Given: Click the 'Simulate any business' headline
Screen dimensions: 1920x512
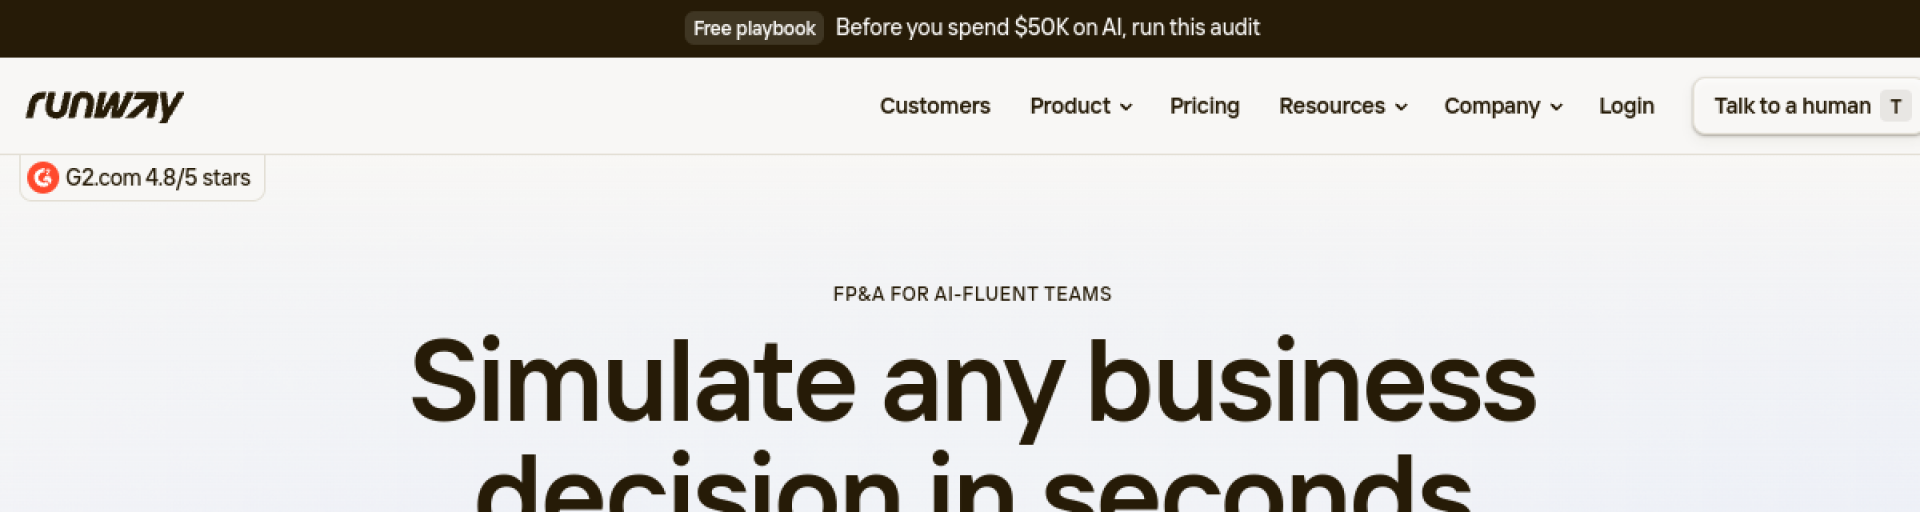Looking at the screenshot, I should tap(972, 382).
